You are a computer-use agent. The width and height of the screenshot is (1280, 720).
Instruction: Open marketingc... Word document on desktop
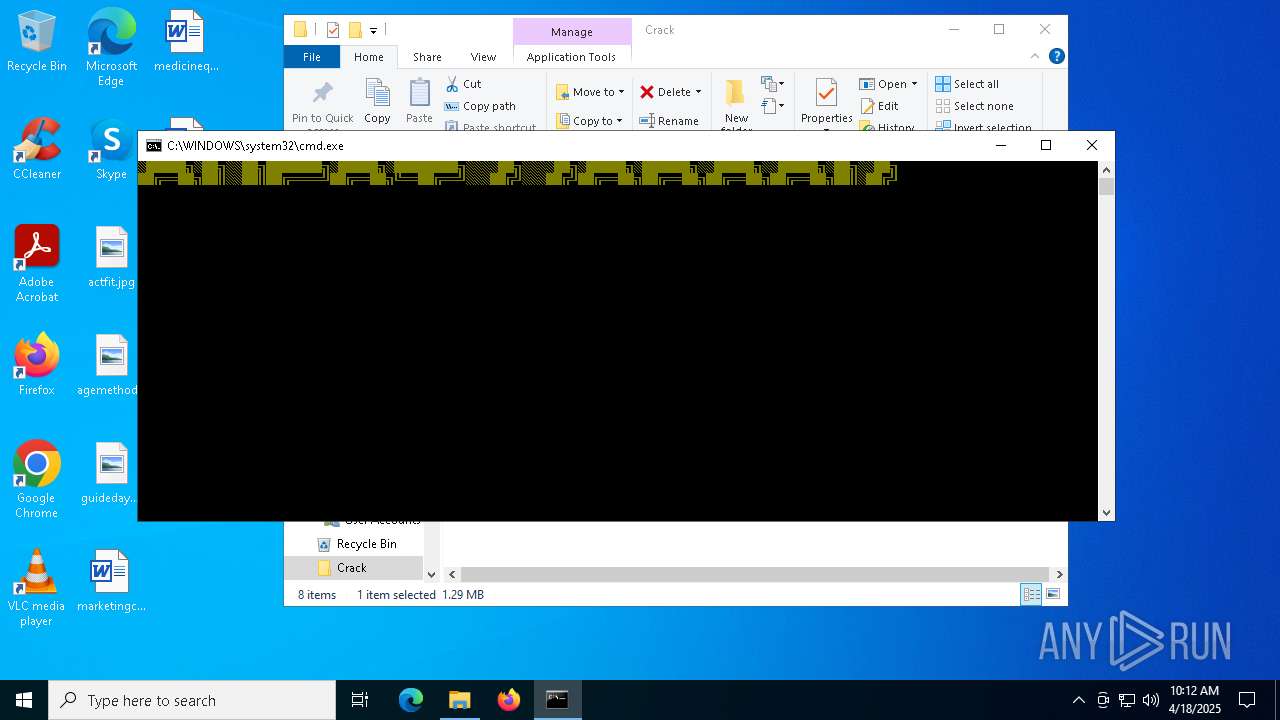pos(111,581)
